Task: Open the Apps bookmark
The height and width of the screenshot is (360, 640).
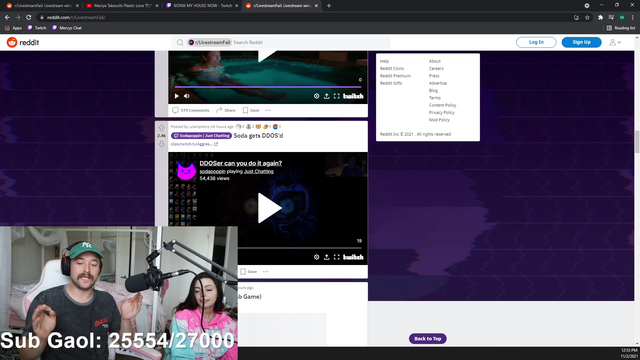Action: [x=13, y=28]
